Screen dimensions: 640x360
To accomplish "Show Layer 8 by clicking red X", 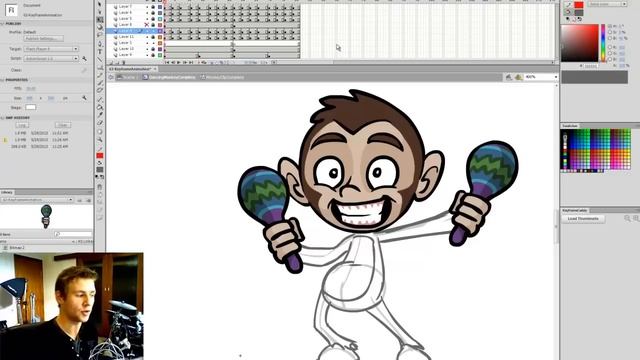I will coord(147,25).
